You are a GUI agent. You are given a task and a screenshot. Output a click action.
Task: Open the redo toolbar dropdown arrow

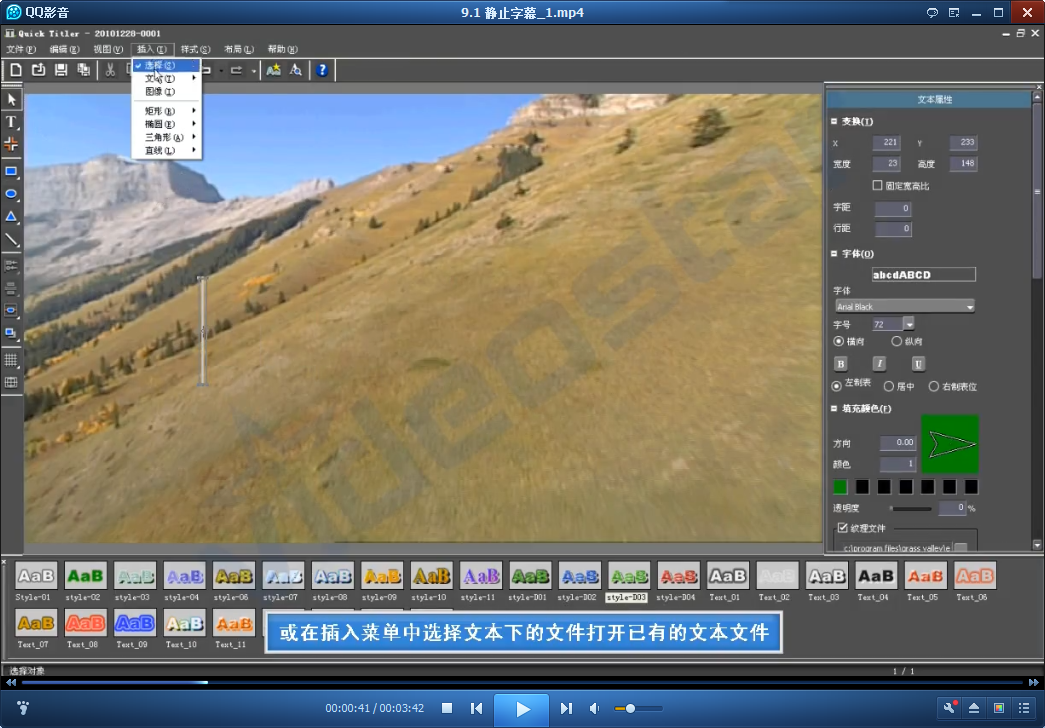click(254, 71)
